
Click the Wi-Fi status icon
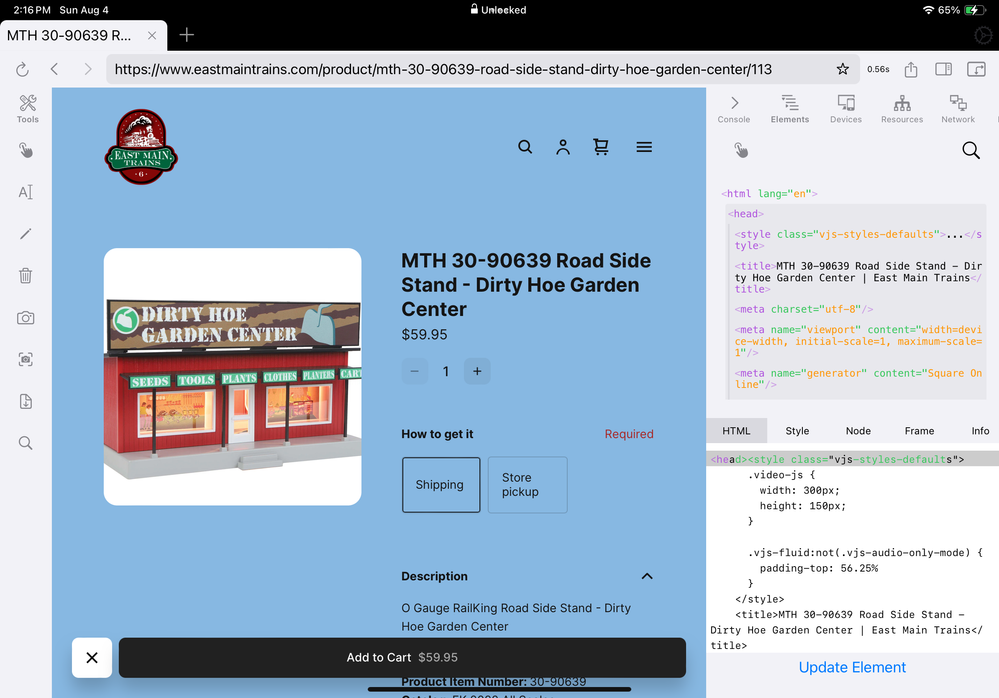tap(928, 10)
